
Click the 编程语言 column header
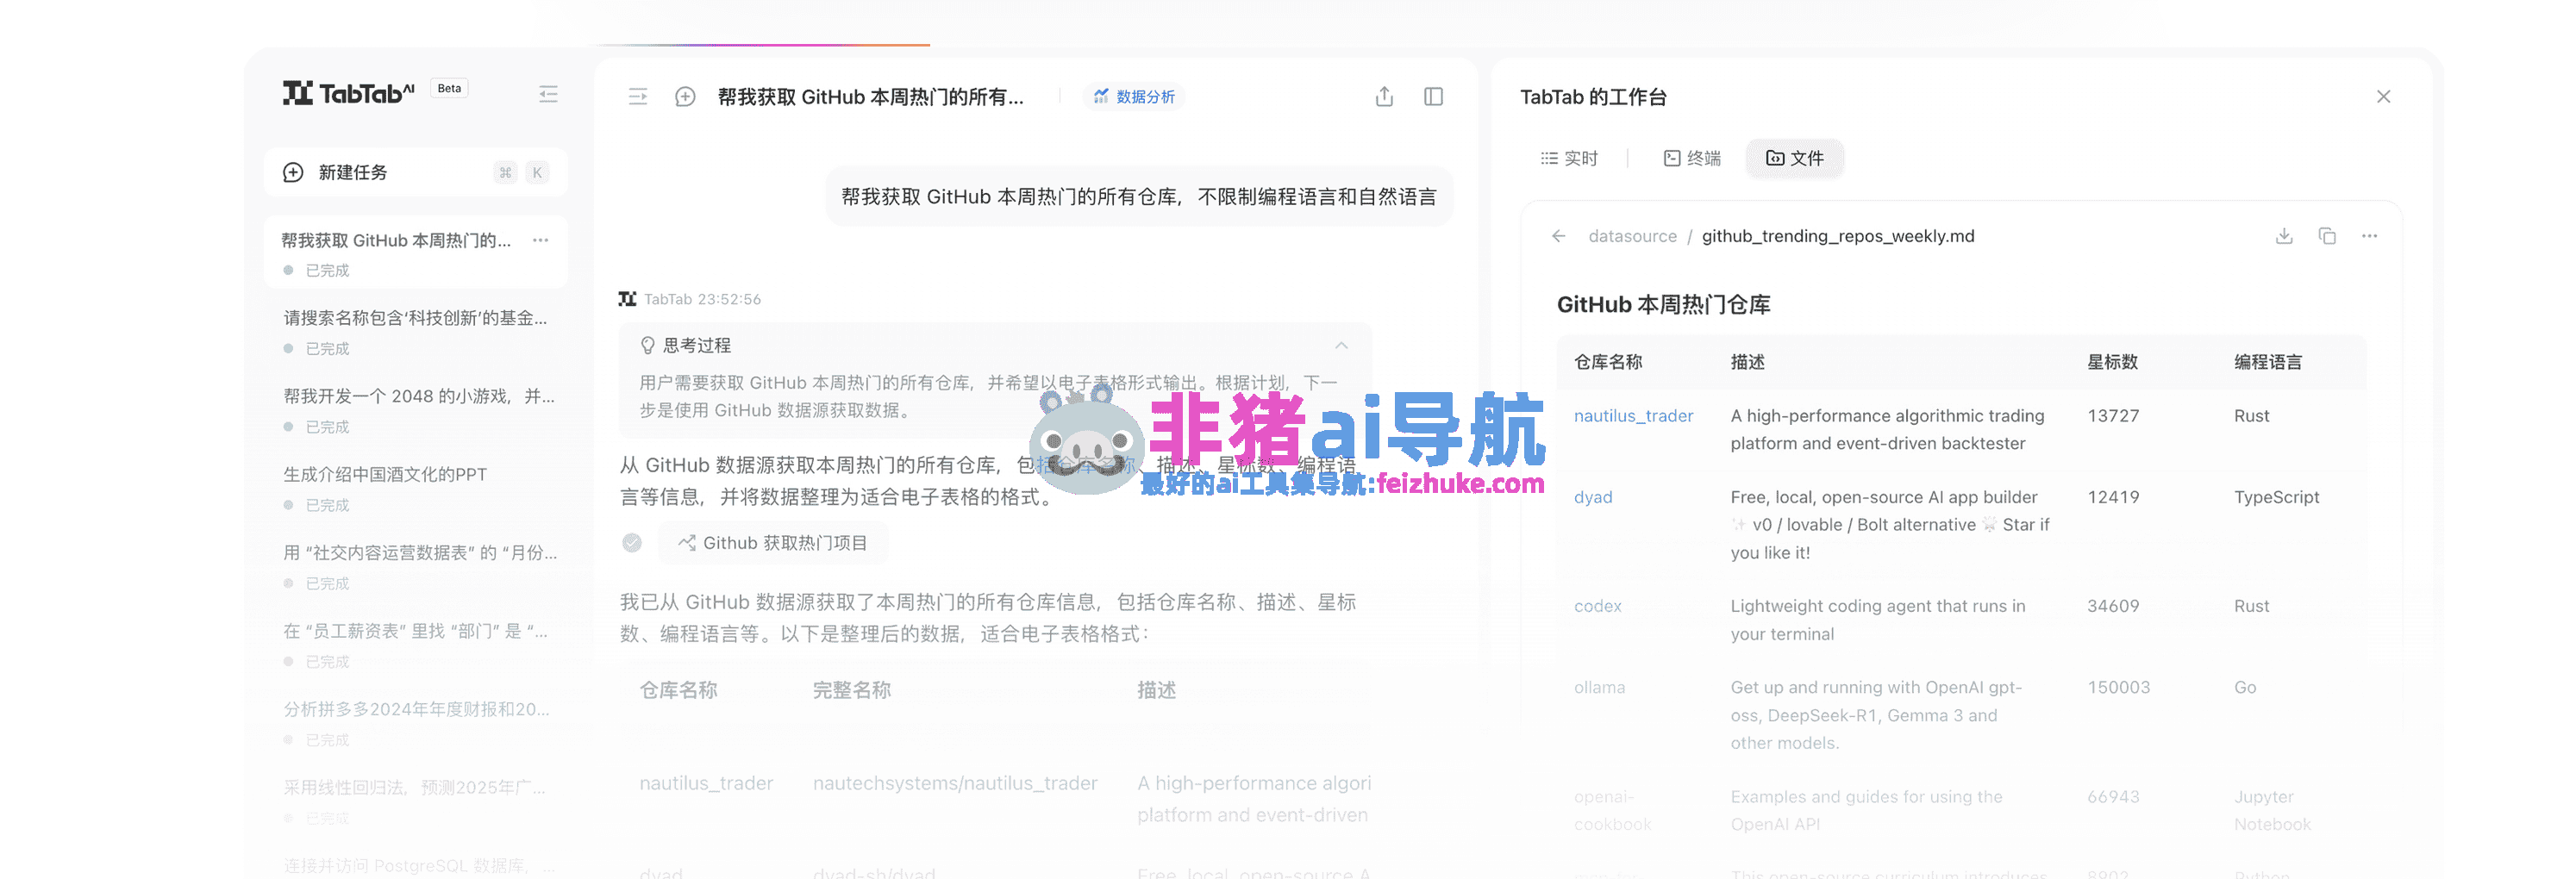click(2268, 362)
